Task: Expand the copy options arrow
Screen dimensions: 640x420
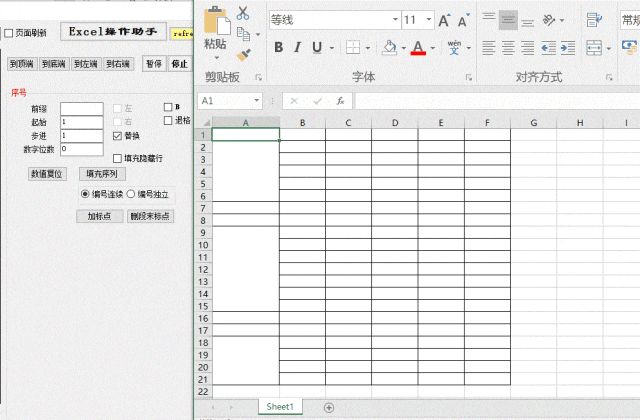Action: pyautogui.click(x=258, y=35)
